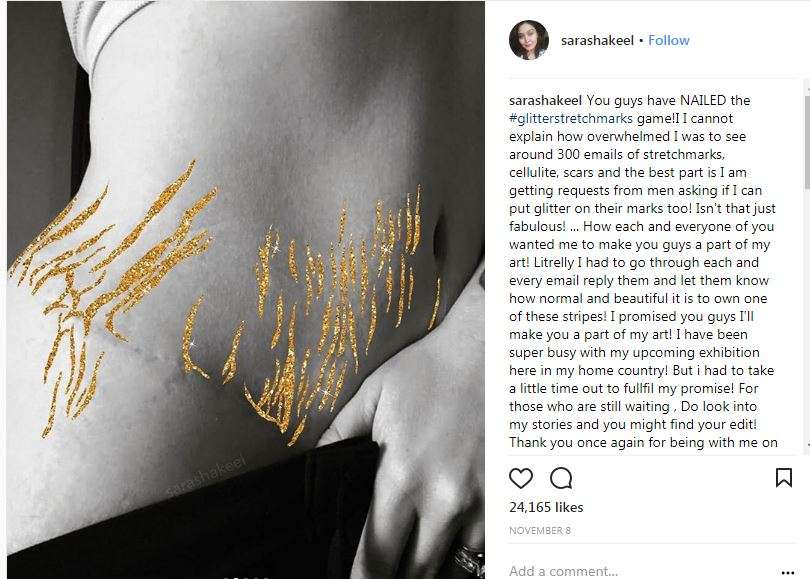The width and height of the screenshot is (810, 579).
Task: Click the caption scrollbar thumb
Action: (x=807, y=139)
